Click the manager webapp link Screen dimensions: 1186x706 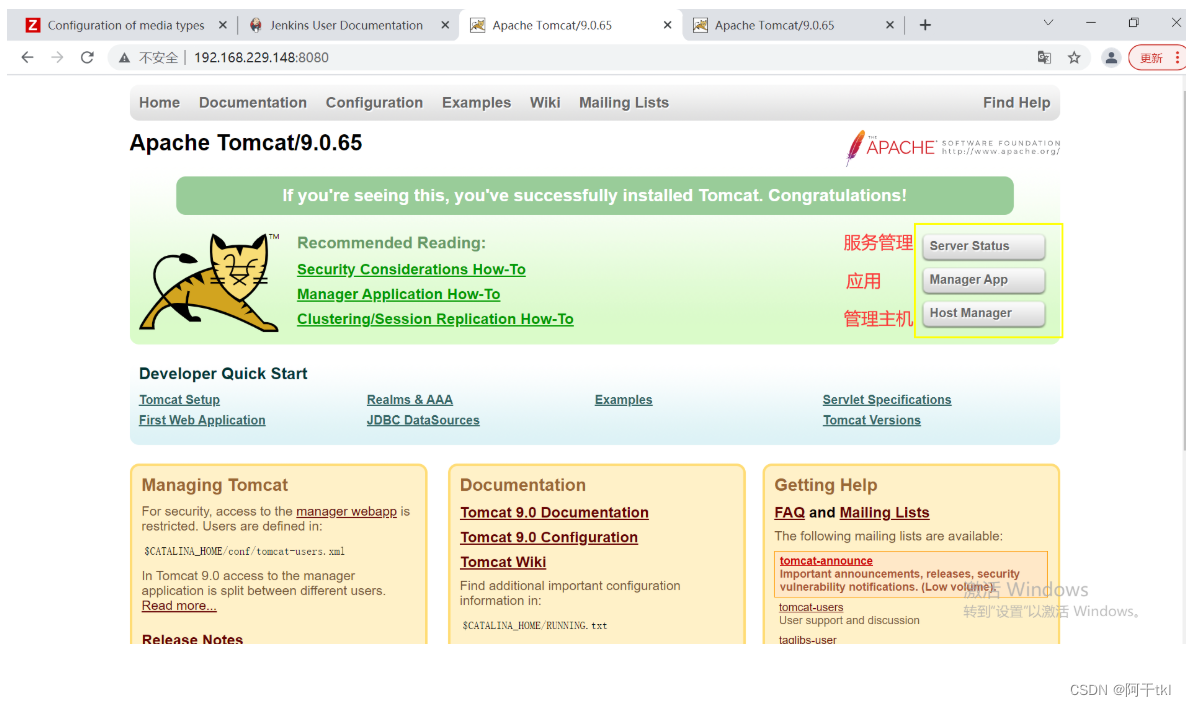pyautogui.click(x=346, y=512)
